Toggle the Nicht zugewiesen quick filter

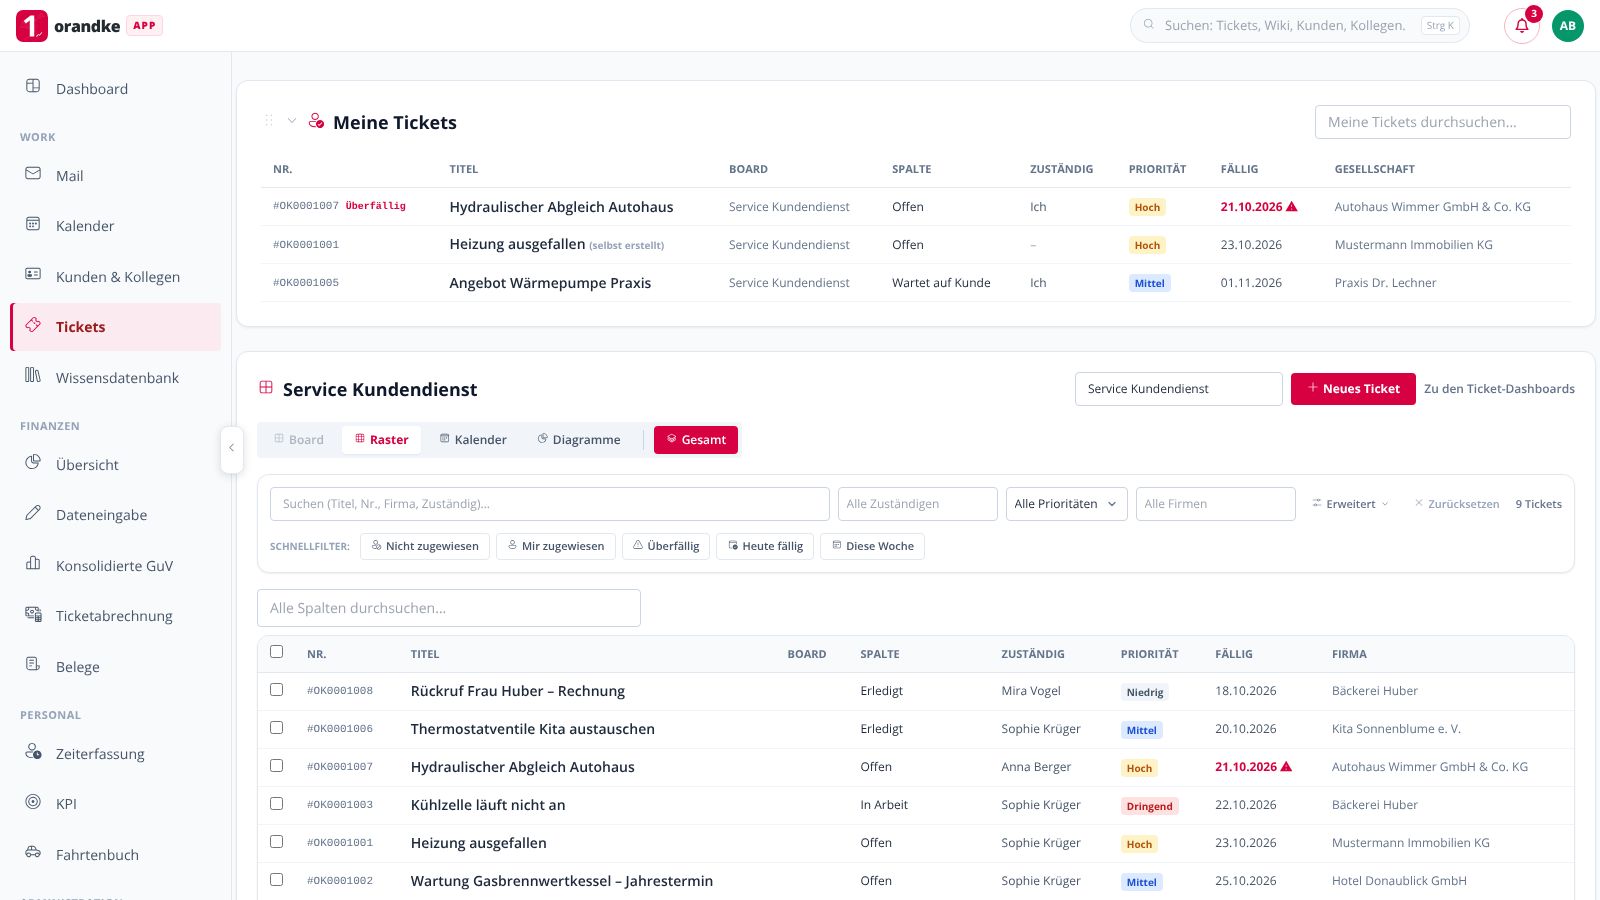425,546
